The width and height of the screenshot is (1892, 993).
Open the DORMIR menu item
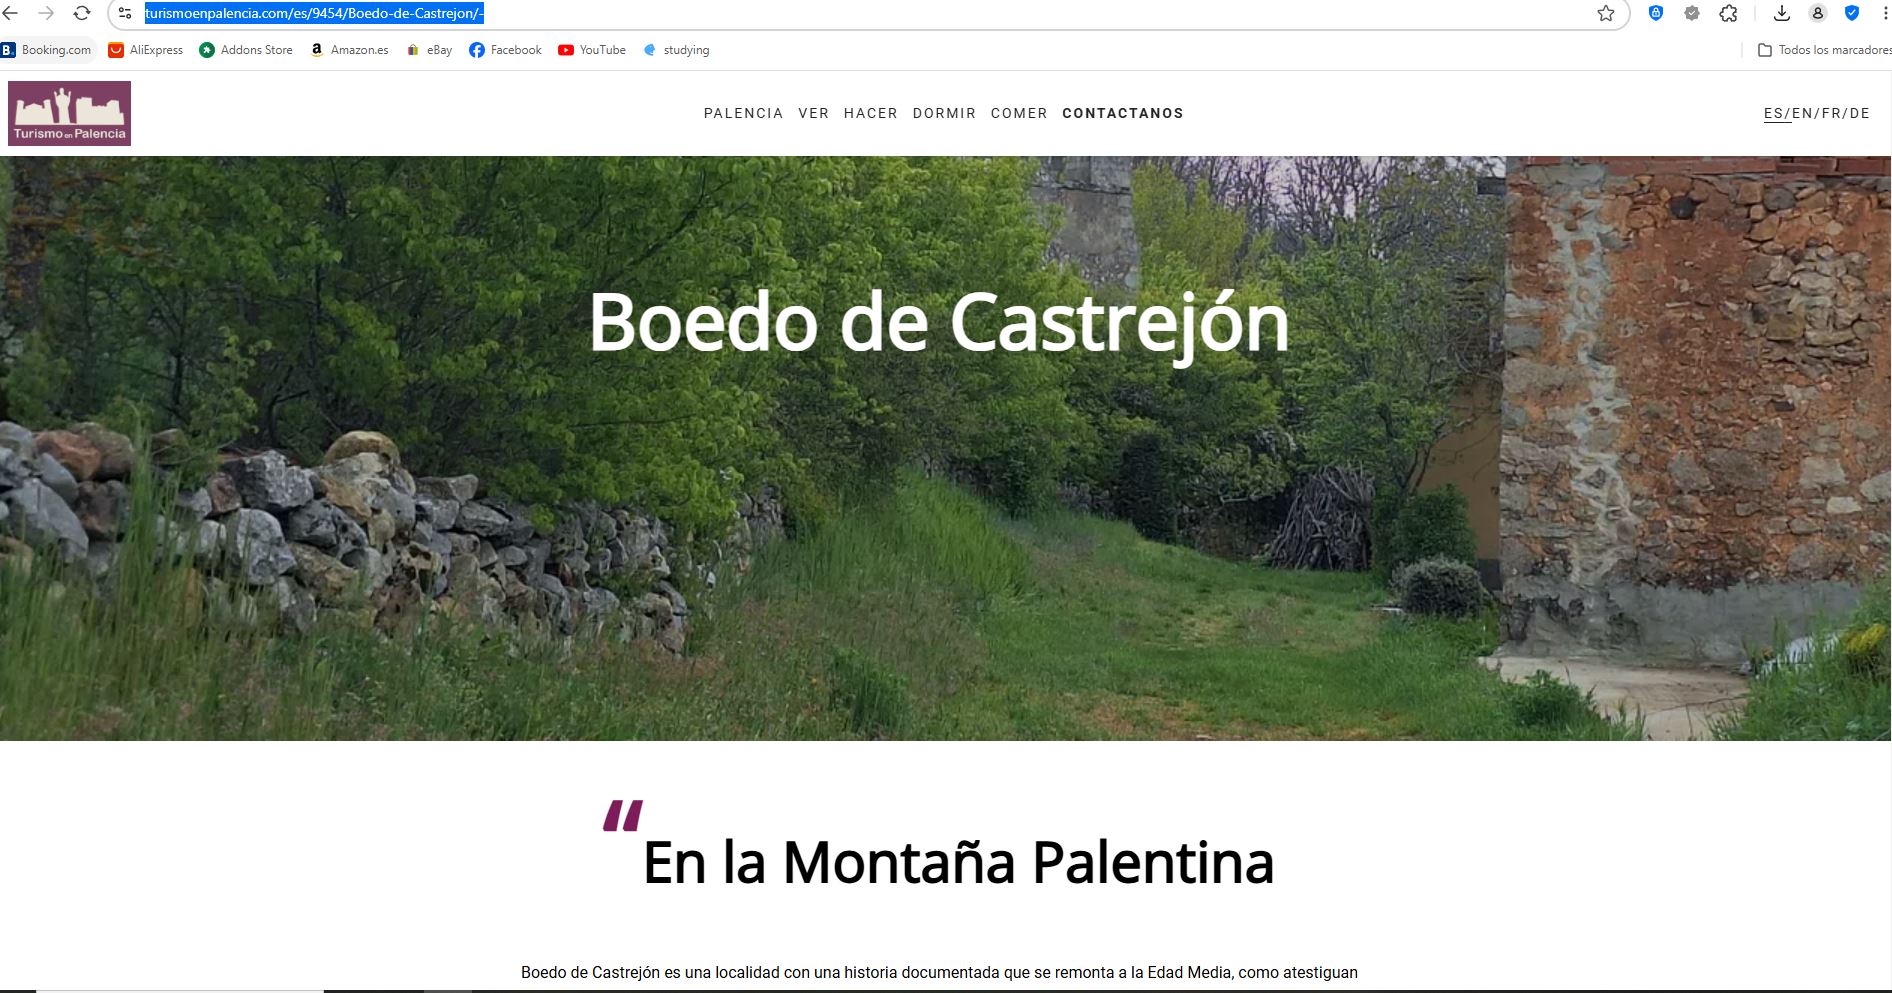(x=944, y=114)
